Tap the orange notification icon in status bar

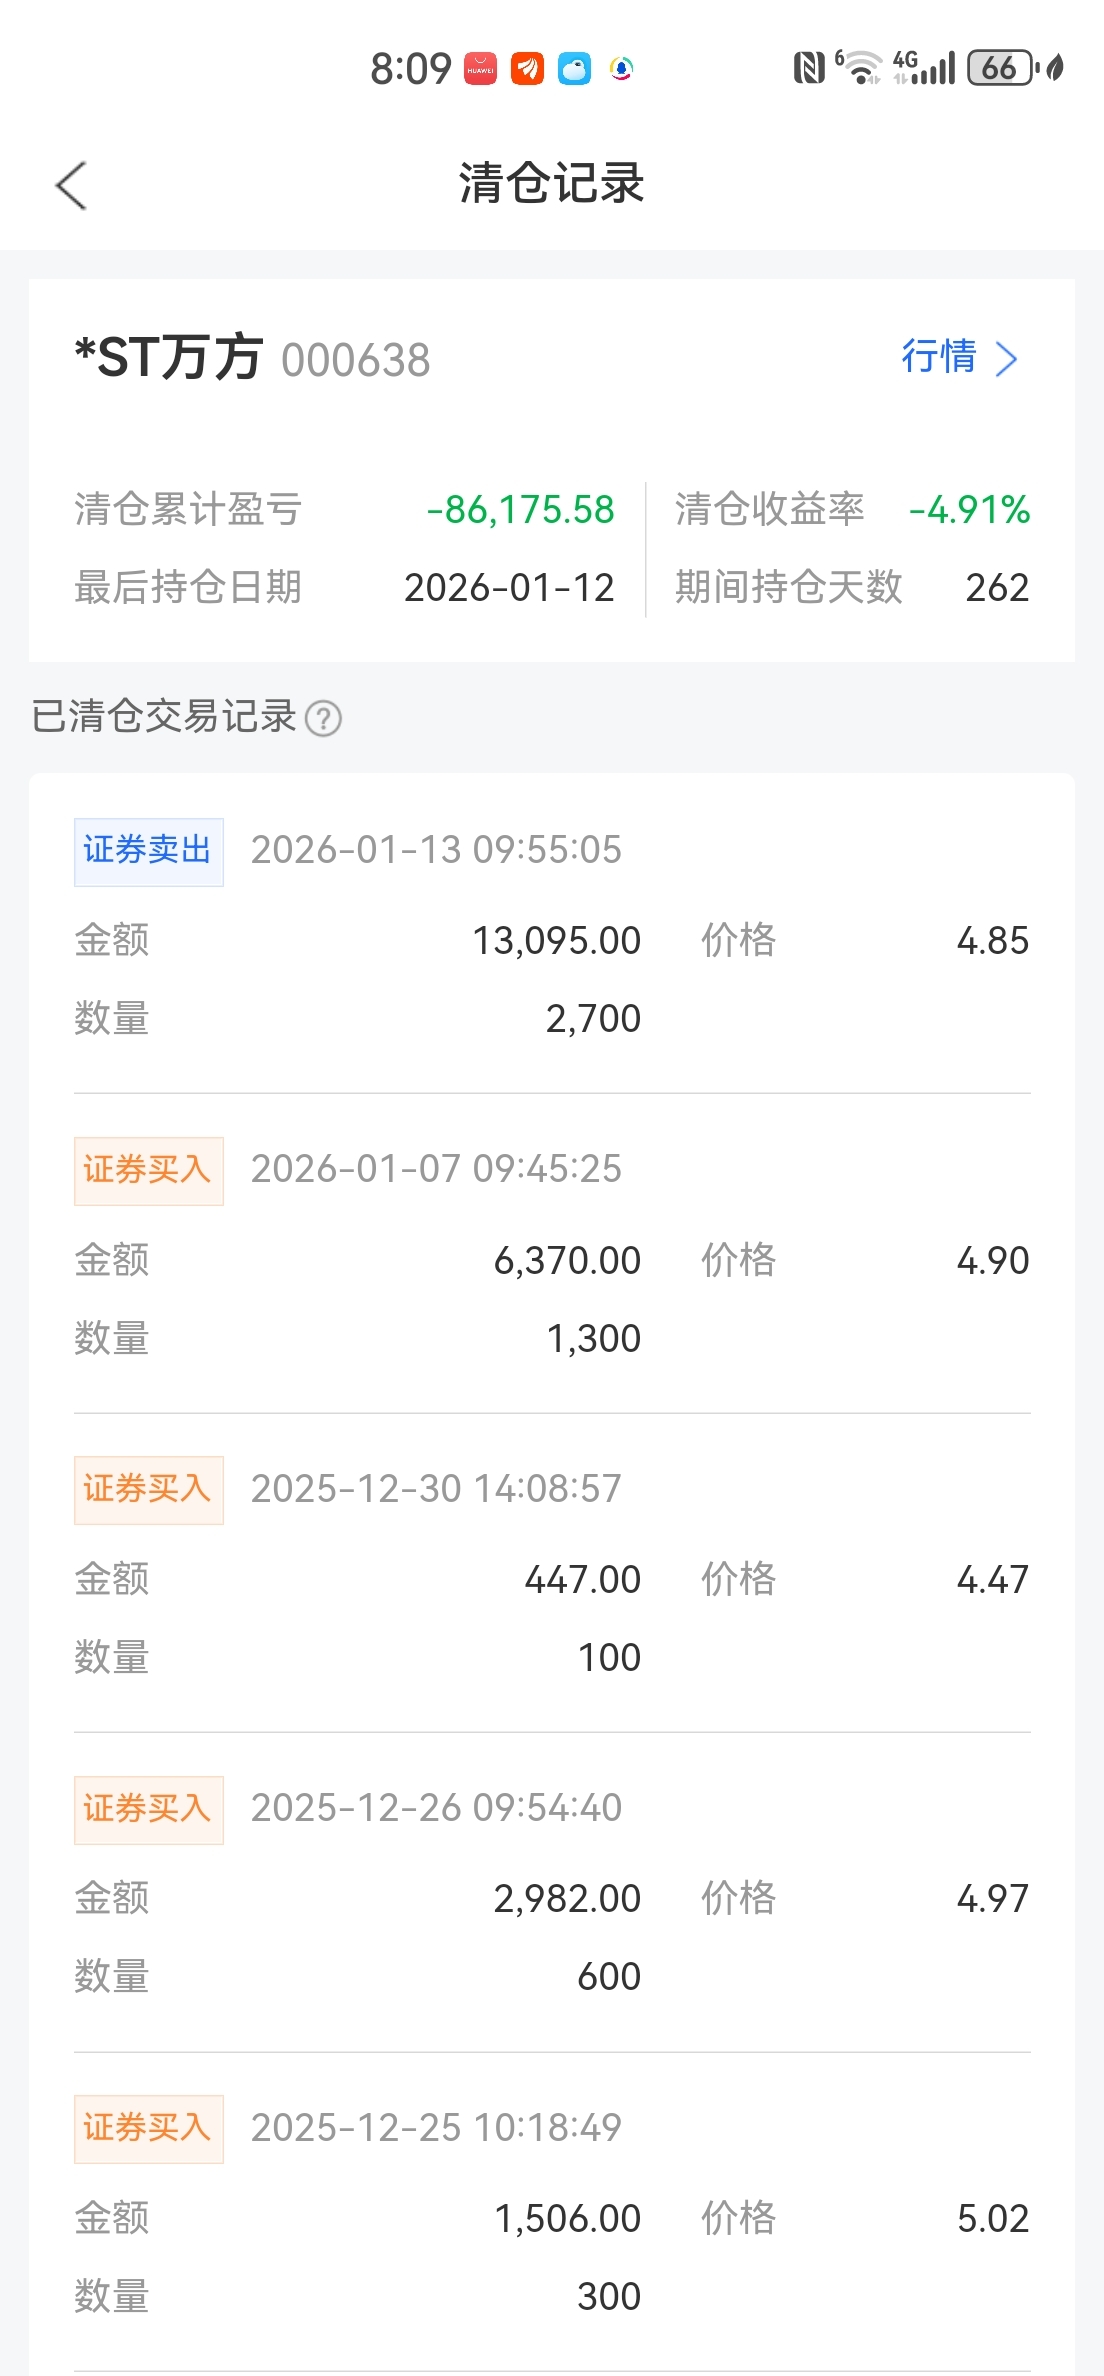coord(527,69)
